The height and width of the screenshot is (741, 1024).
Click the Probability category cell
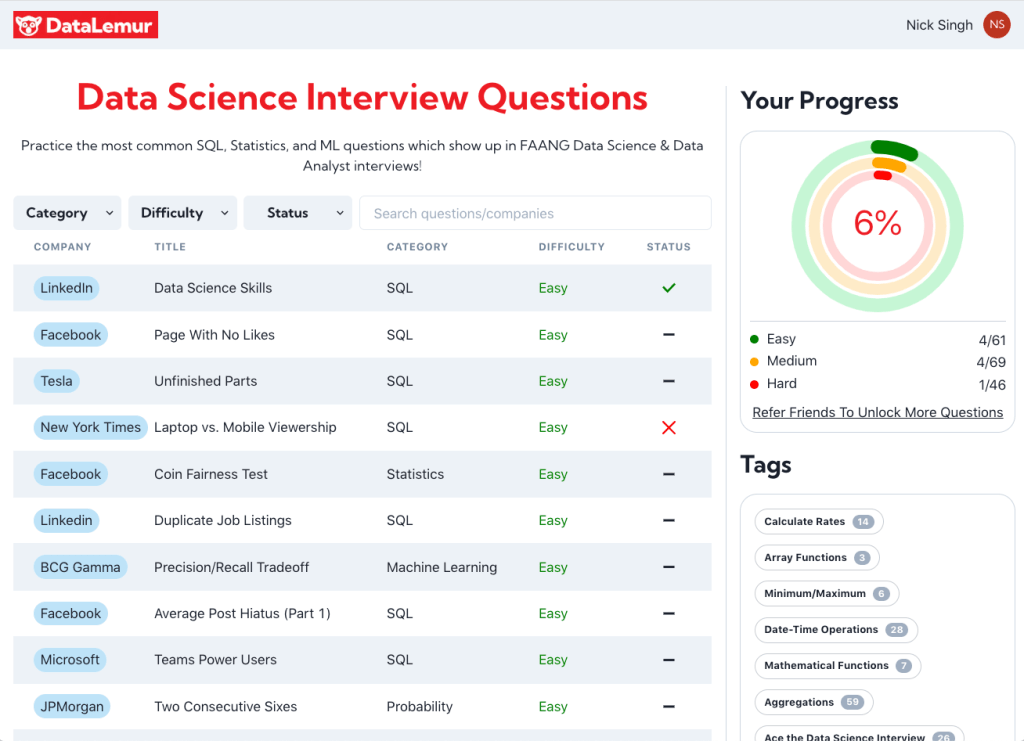[x=419, y=706]
